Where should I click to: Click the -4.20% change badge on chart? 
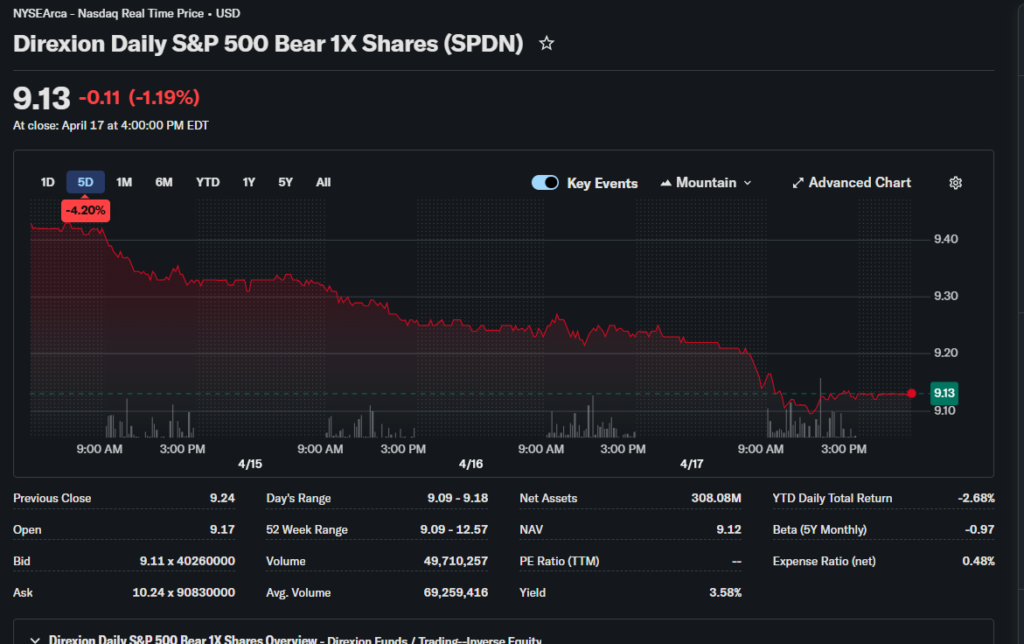point(85,211)
